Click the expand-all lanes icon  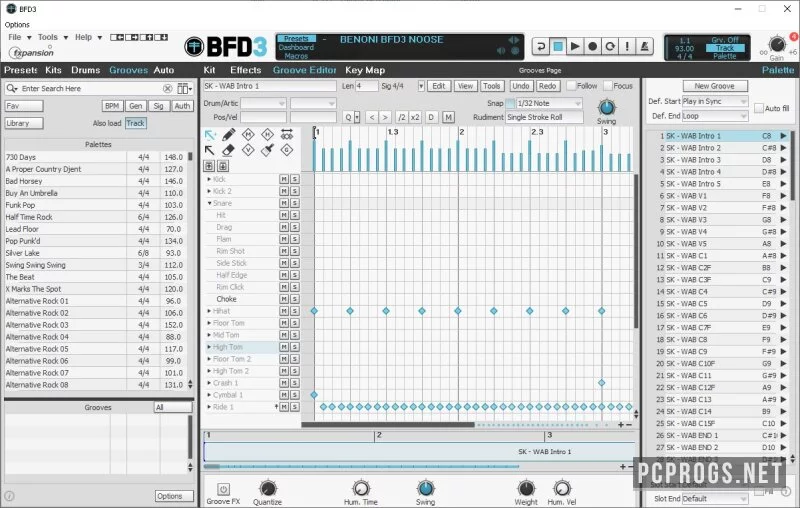point(223,166)
